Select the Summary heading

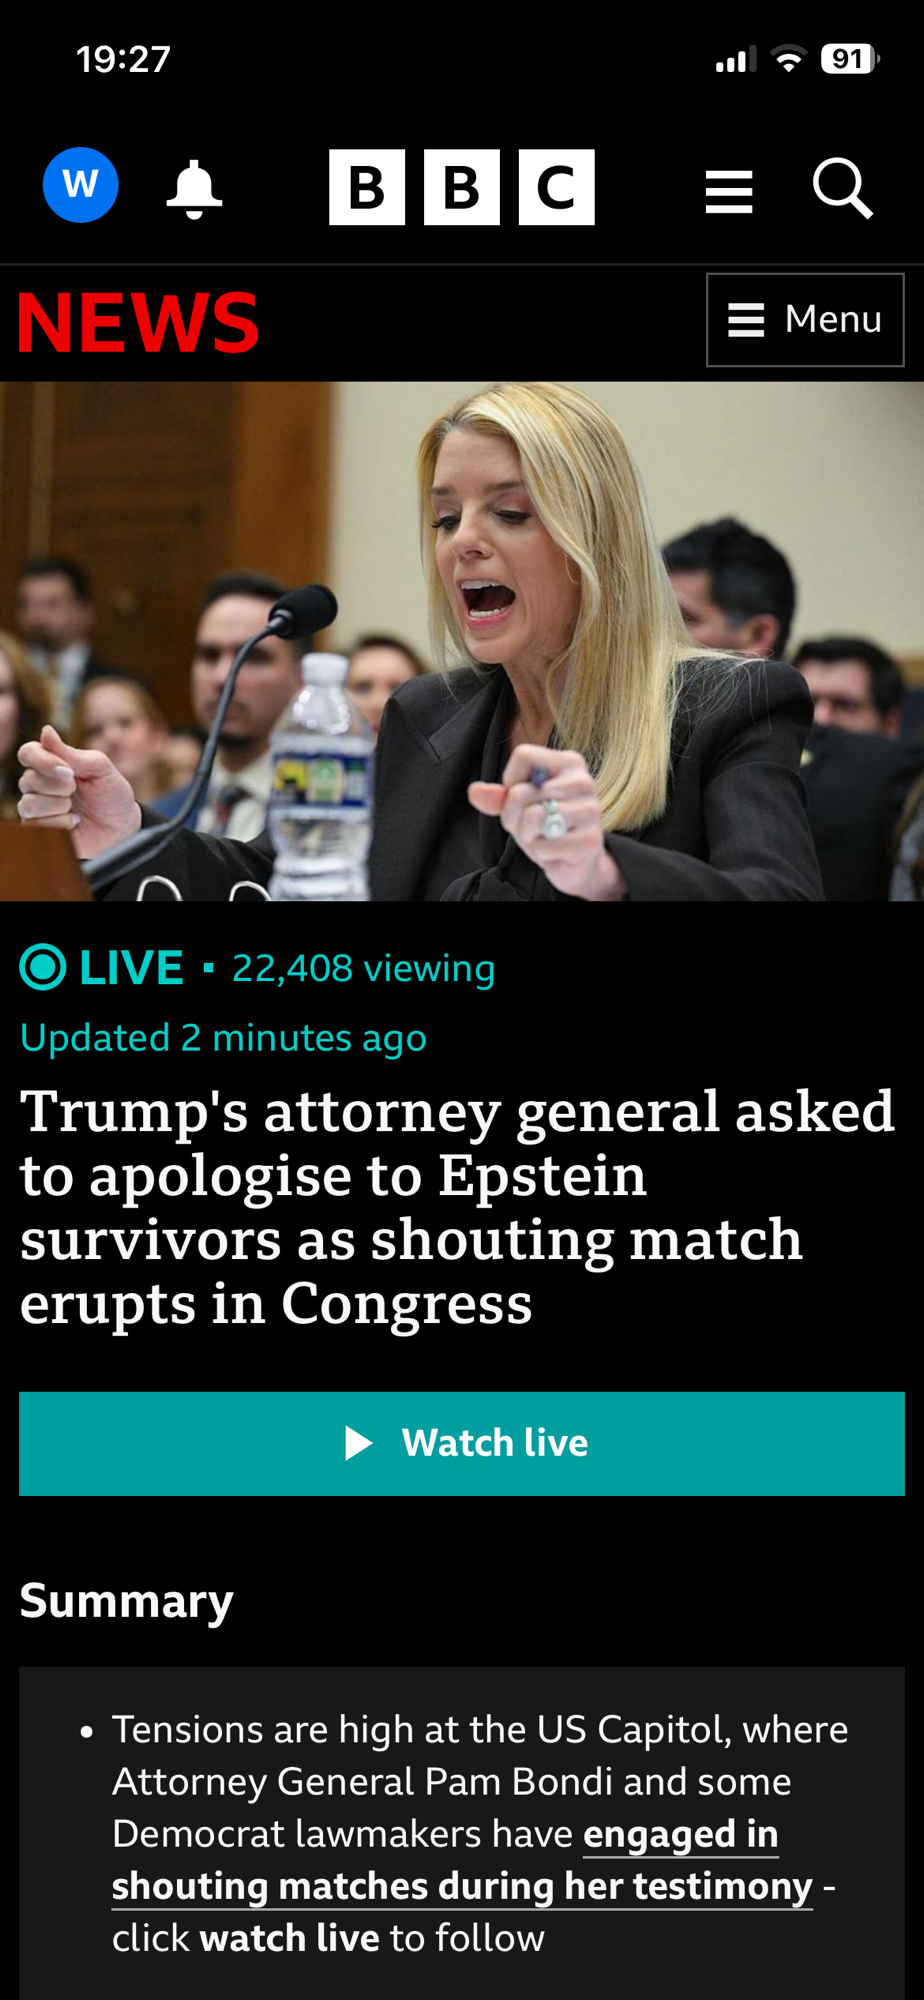(x=127, y=1601)
